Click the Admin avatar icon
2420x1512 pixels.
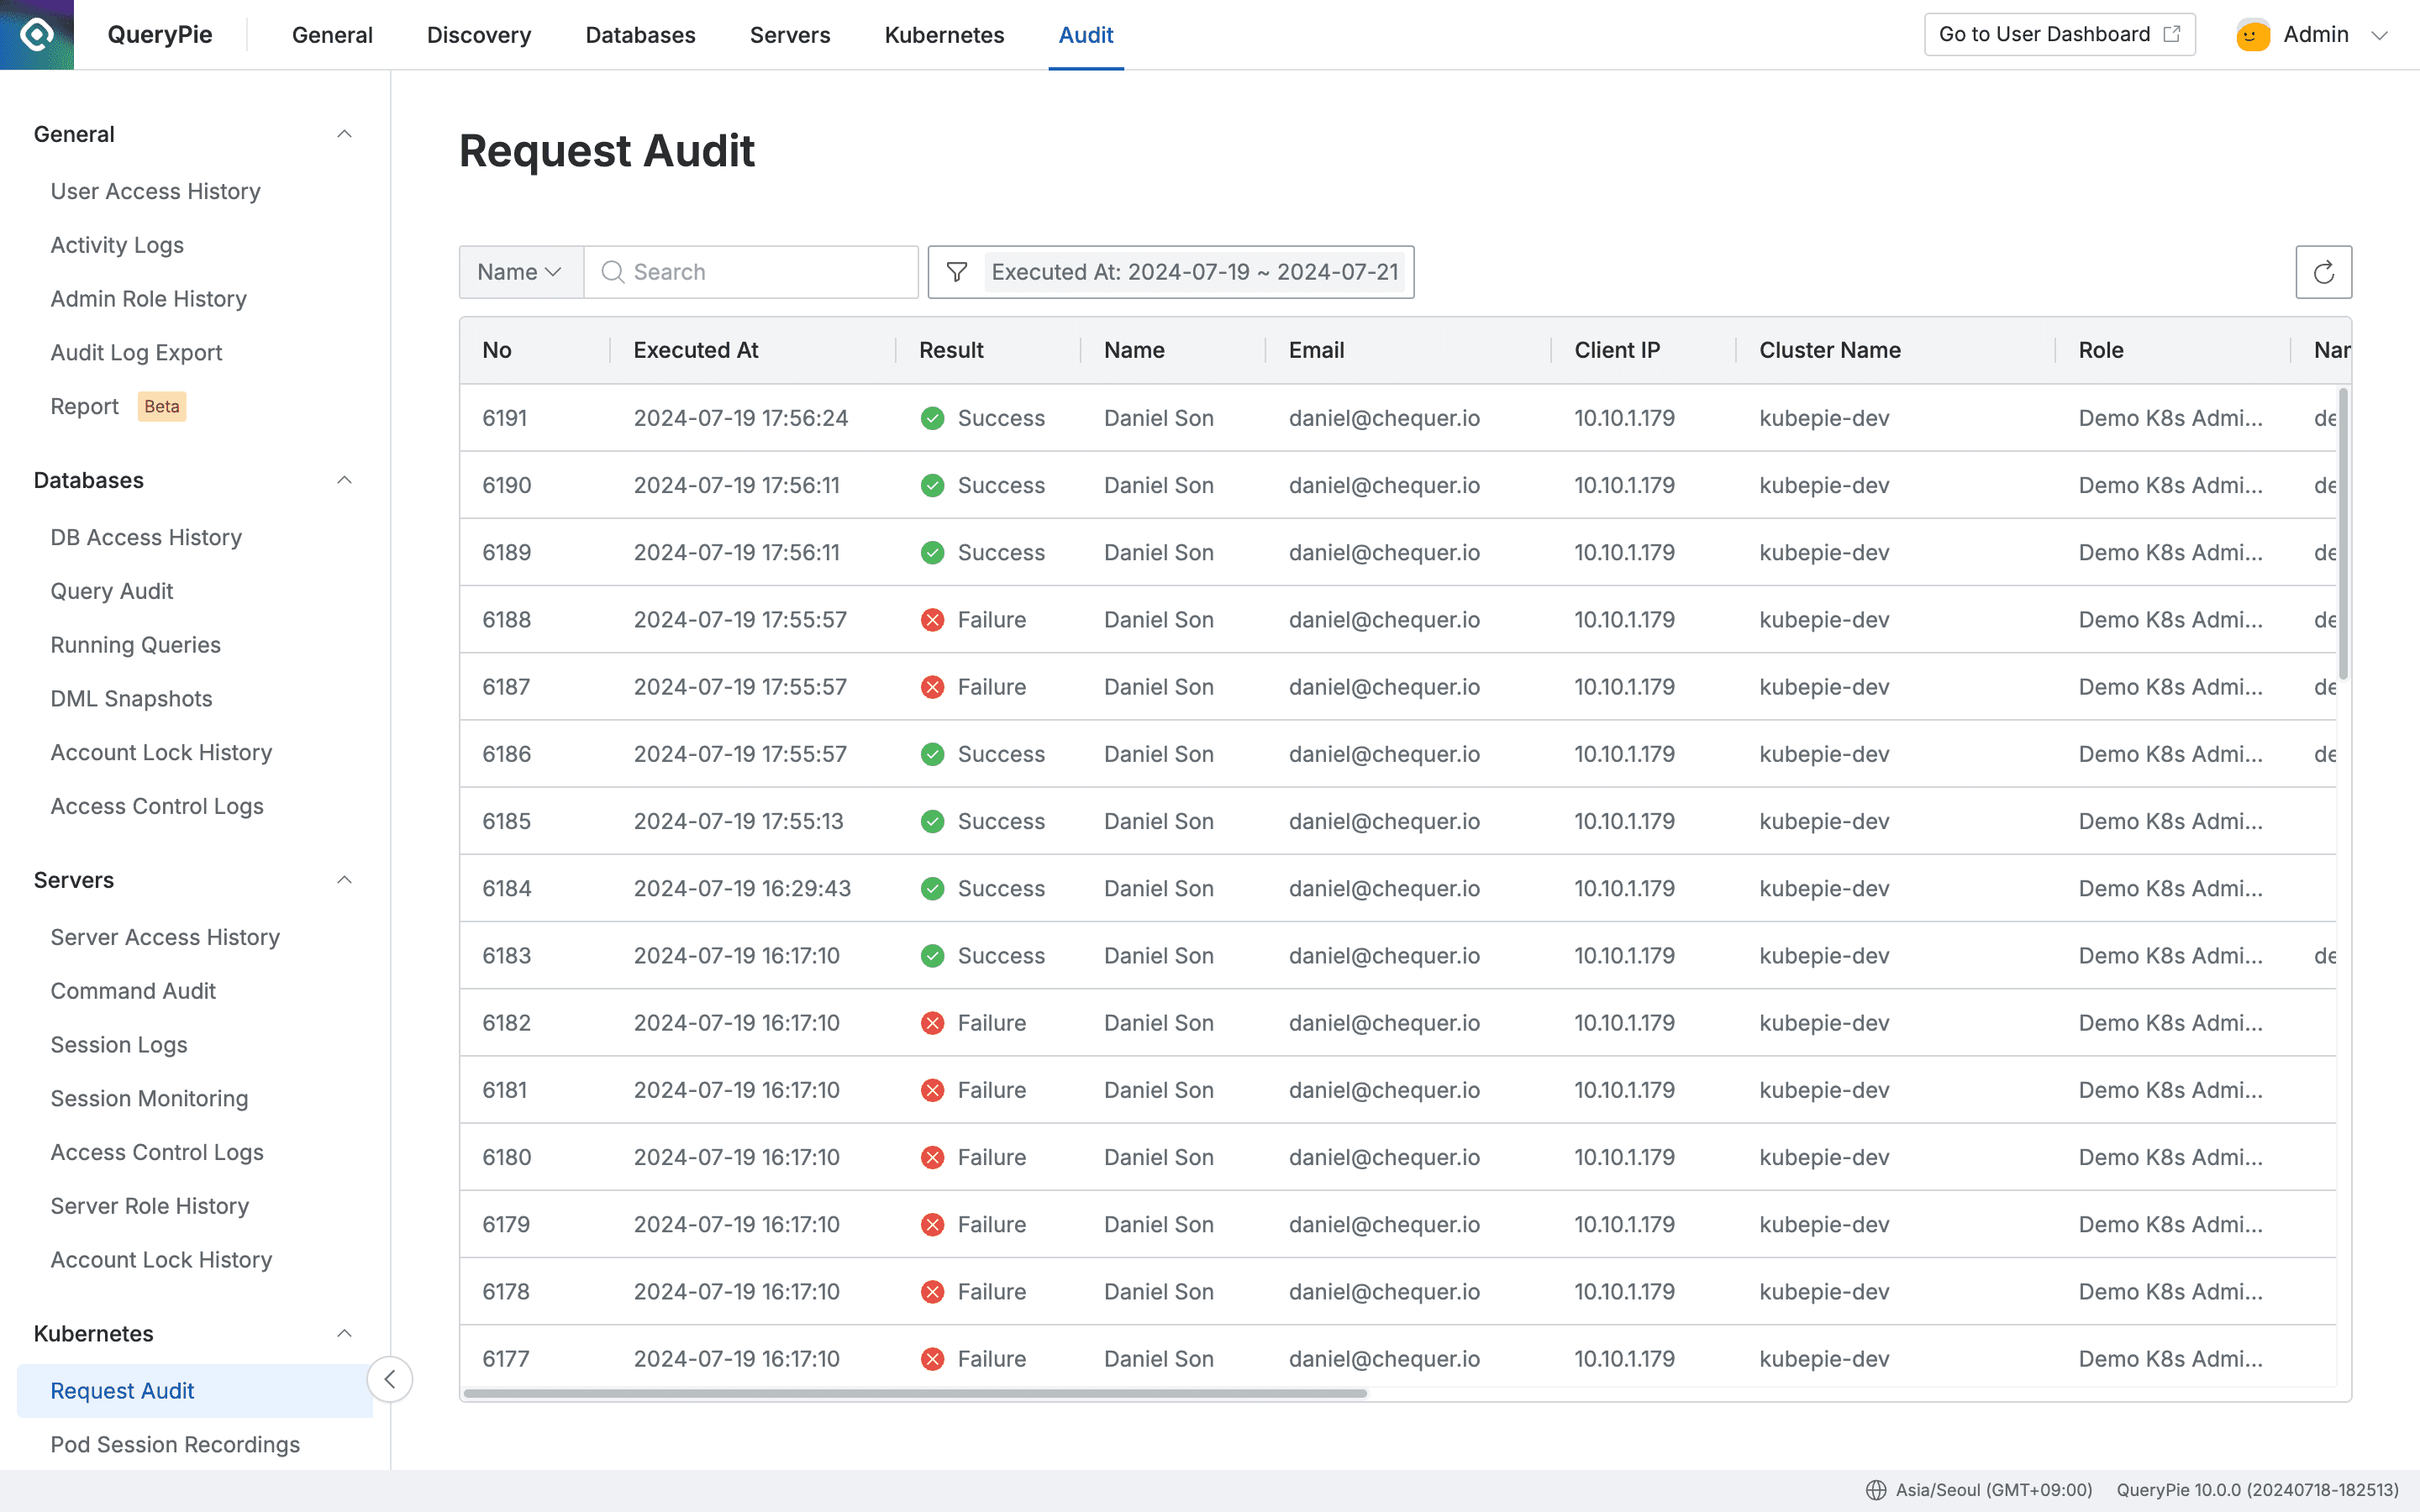pyautogui.click(x=2252, y=35)
